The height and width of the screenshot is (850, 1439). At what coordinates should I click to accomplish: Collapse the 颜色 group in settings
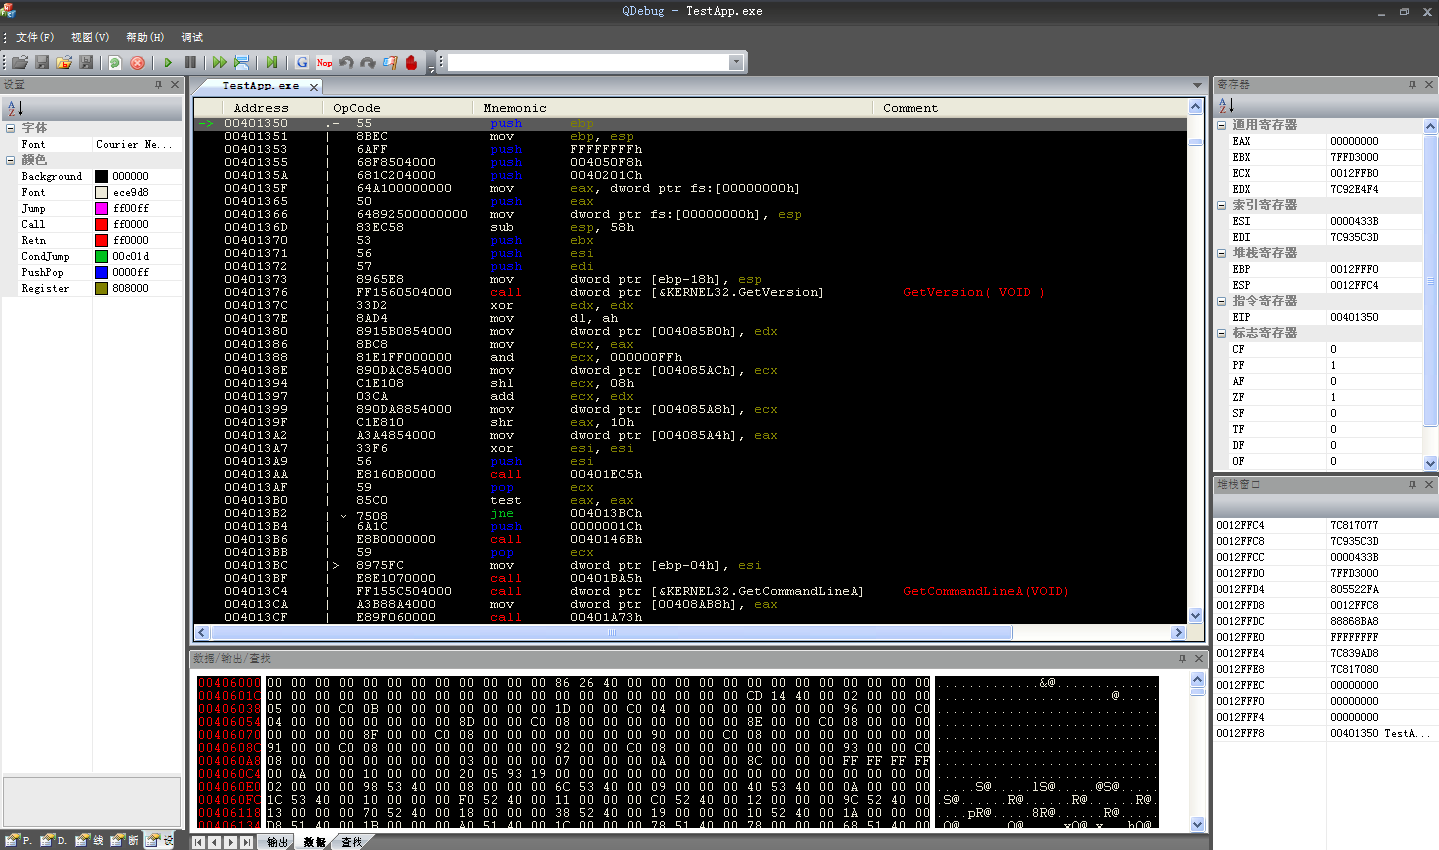(11, 160)
